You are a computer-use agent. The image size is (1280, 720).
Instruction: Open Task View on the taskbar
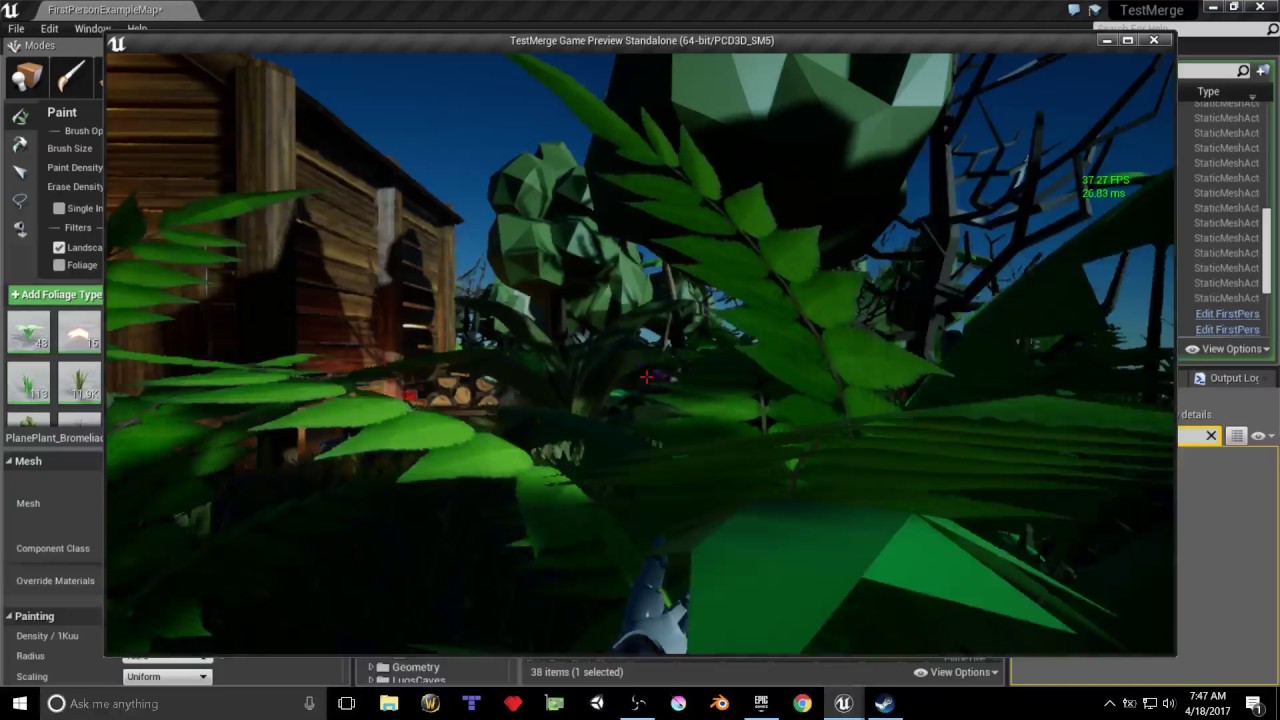tap(346, 703)
